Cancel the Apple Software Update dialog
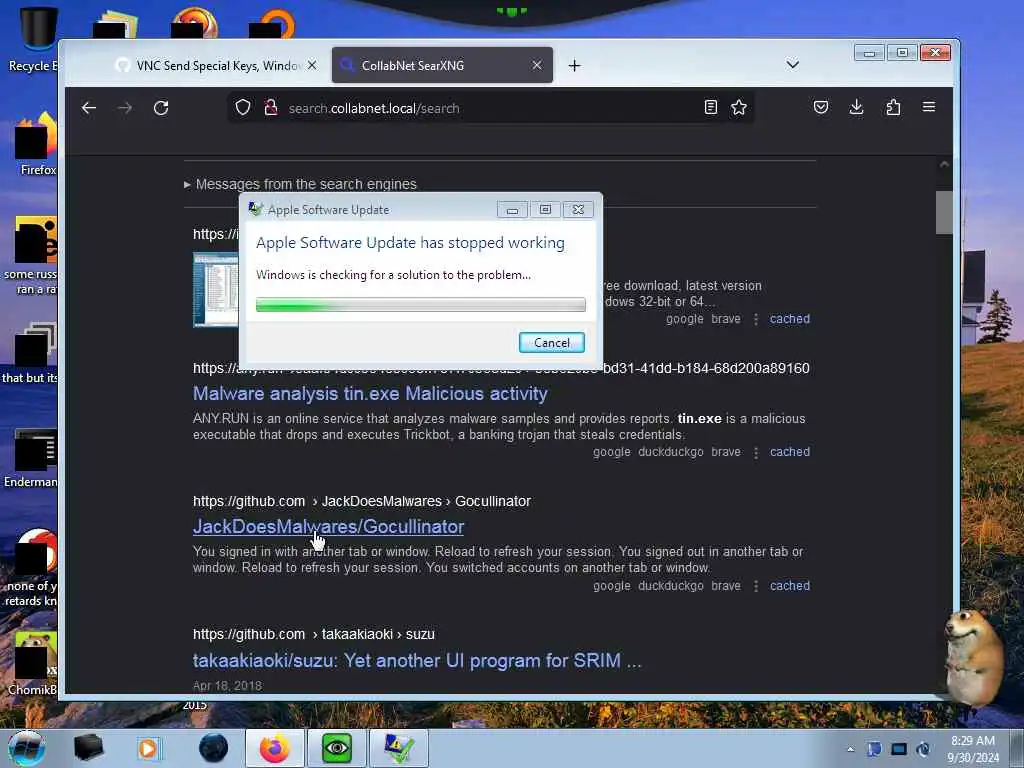Viewport: 1024px width, 768px height. click(551, 343)
